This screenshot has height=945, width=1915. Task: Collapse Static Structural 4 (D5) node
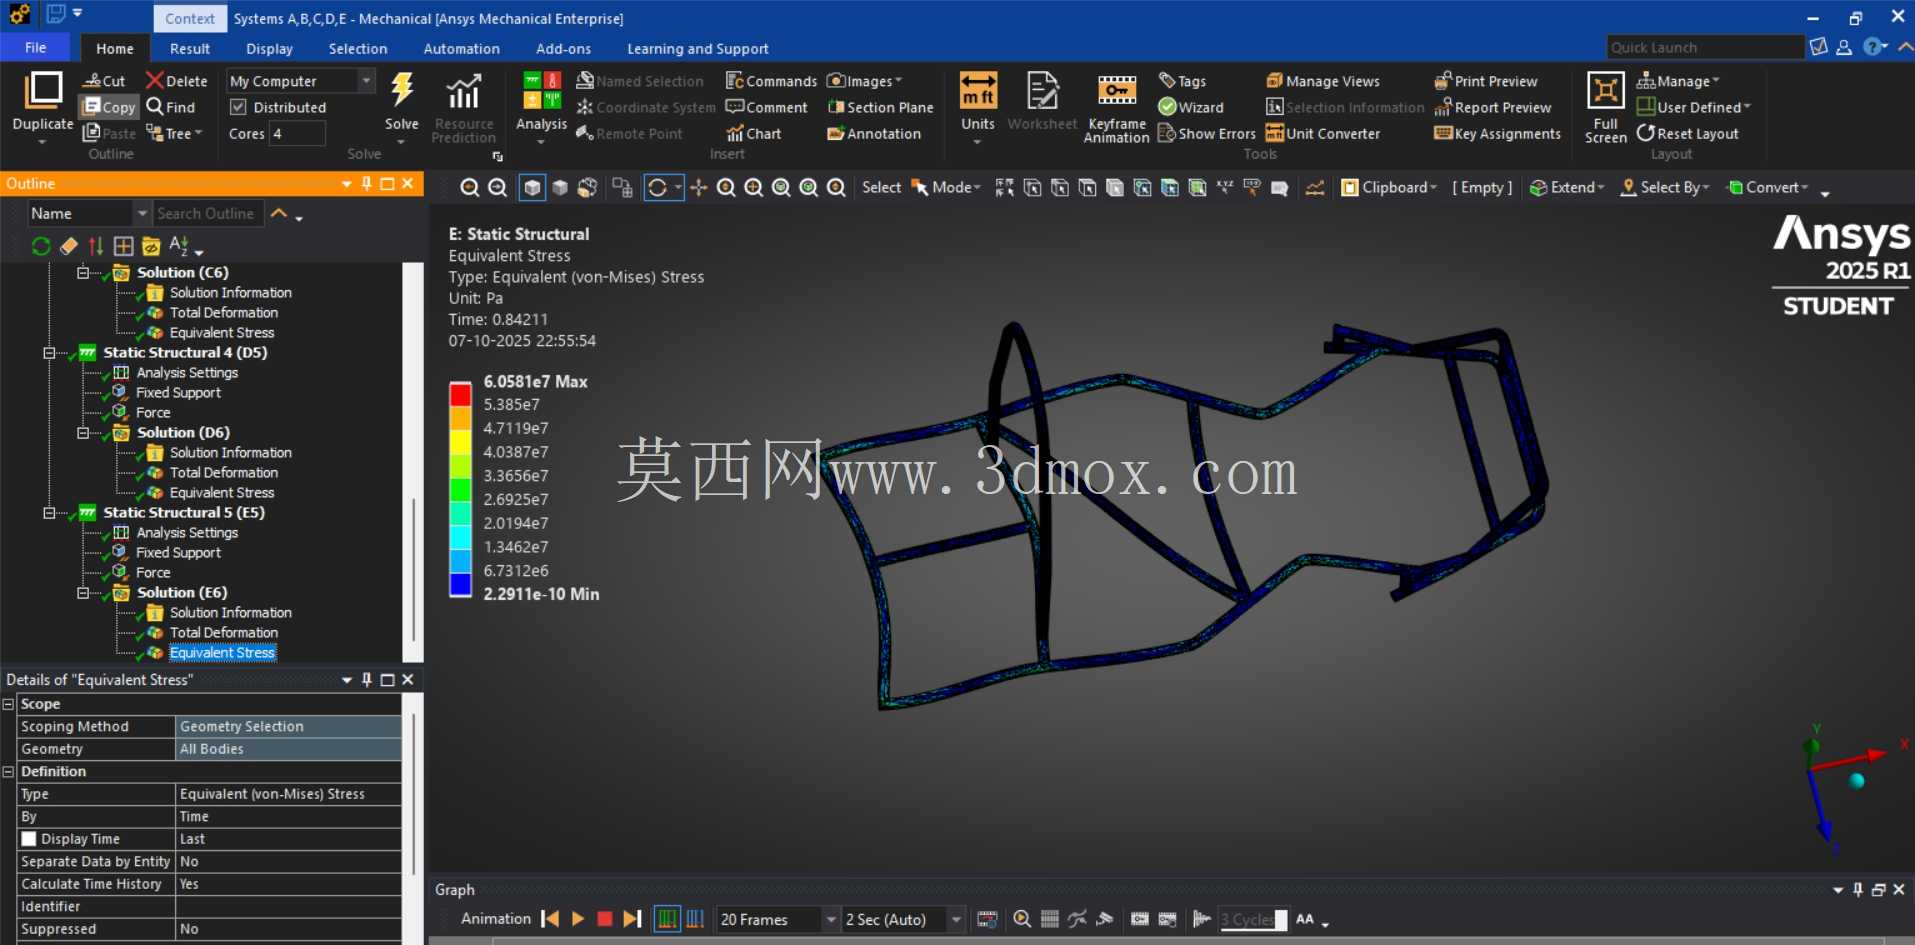[49, 352]
